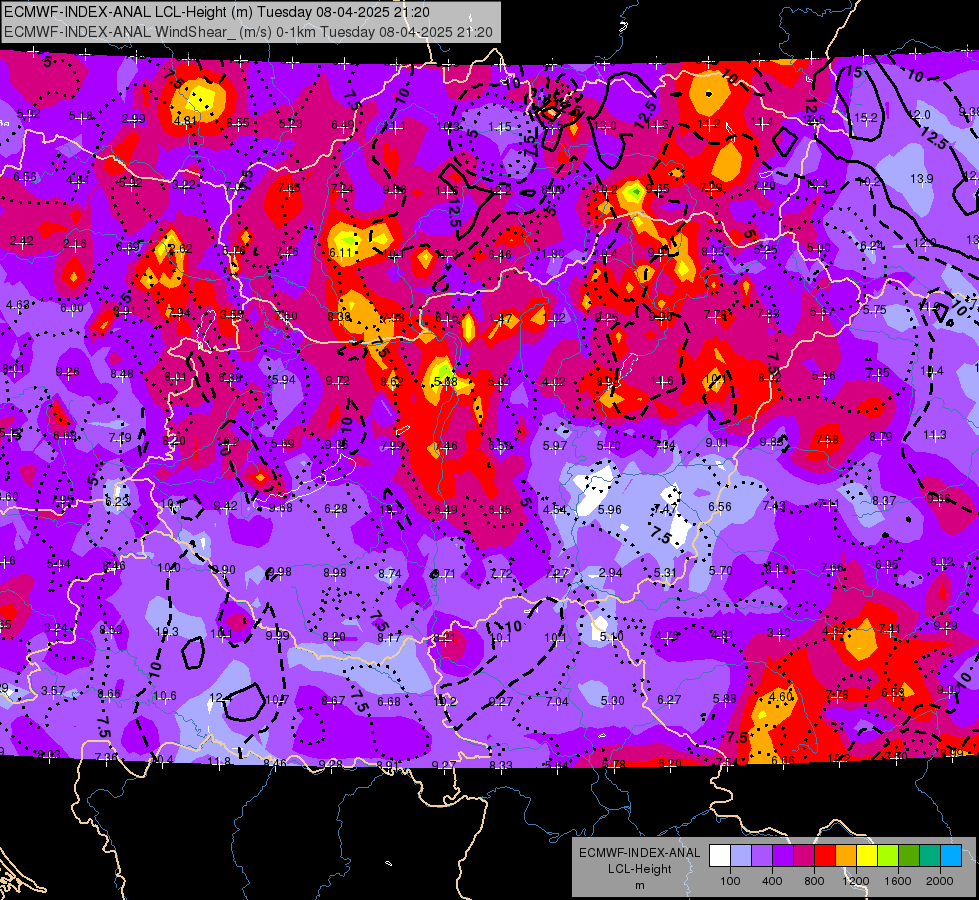The height and width of the screenshot is (900, 979).
Task: Click the grid value 1.80
Action: [x=553, y=254]
